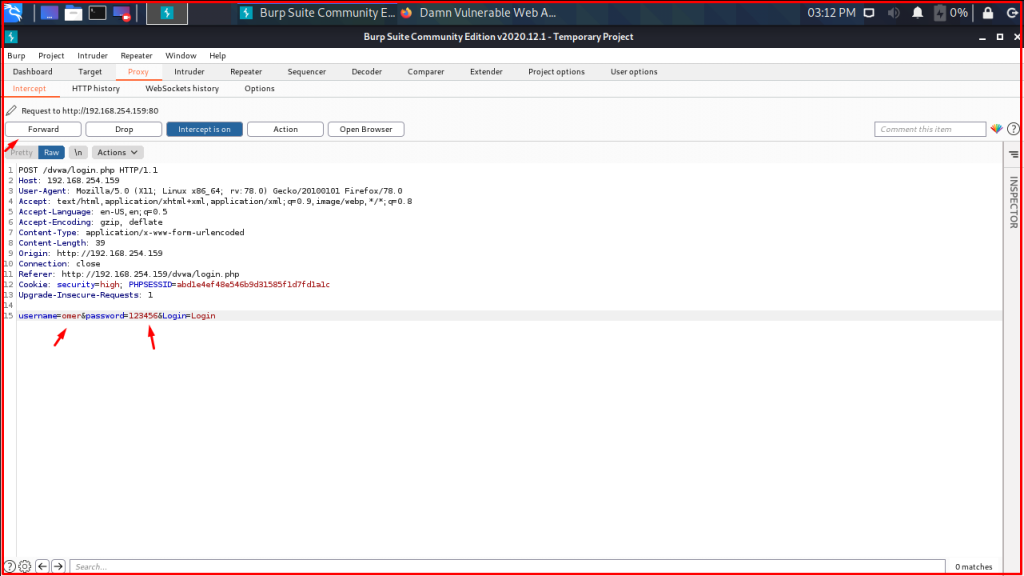
Task: Select the Raw view toggle
Action: [x=50, y=151]
